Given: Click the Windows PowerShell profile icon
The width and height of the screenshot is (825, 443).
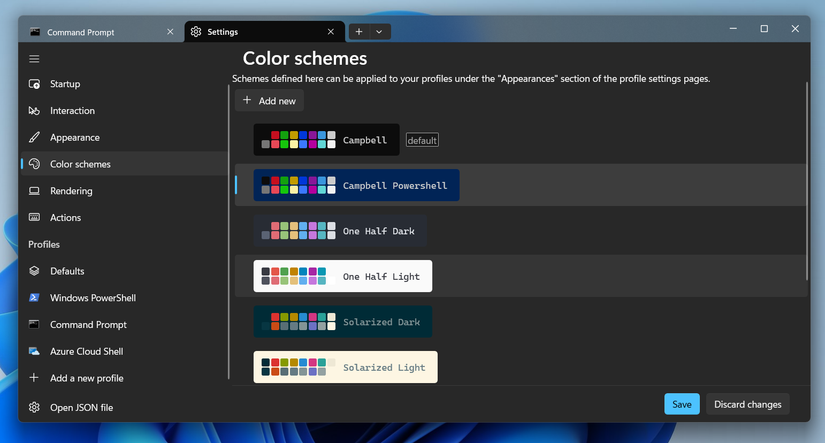Looking at the screenshot, I should click(x=34, y=298).
